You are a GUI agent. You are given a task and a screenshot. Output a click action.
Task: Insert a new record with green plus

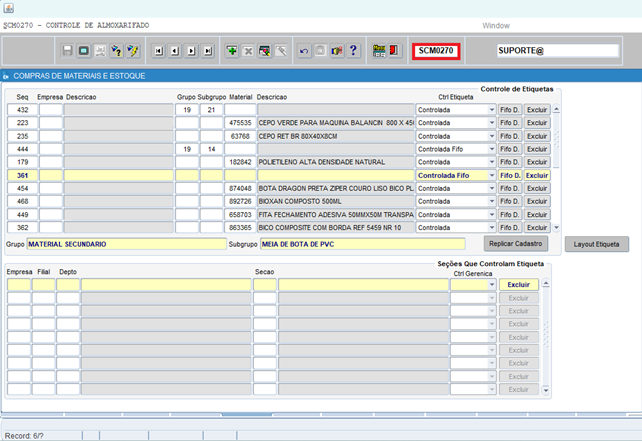tap(232, 51)
